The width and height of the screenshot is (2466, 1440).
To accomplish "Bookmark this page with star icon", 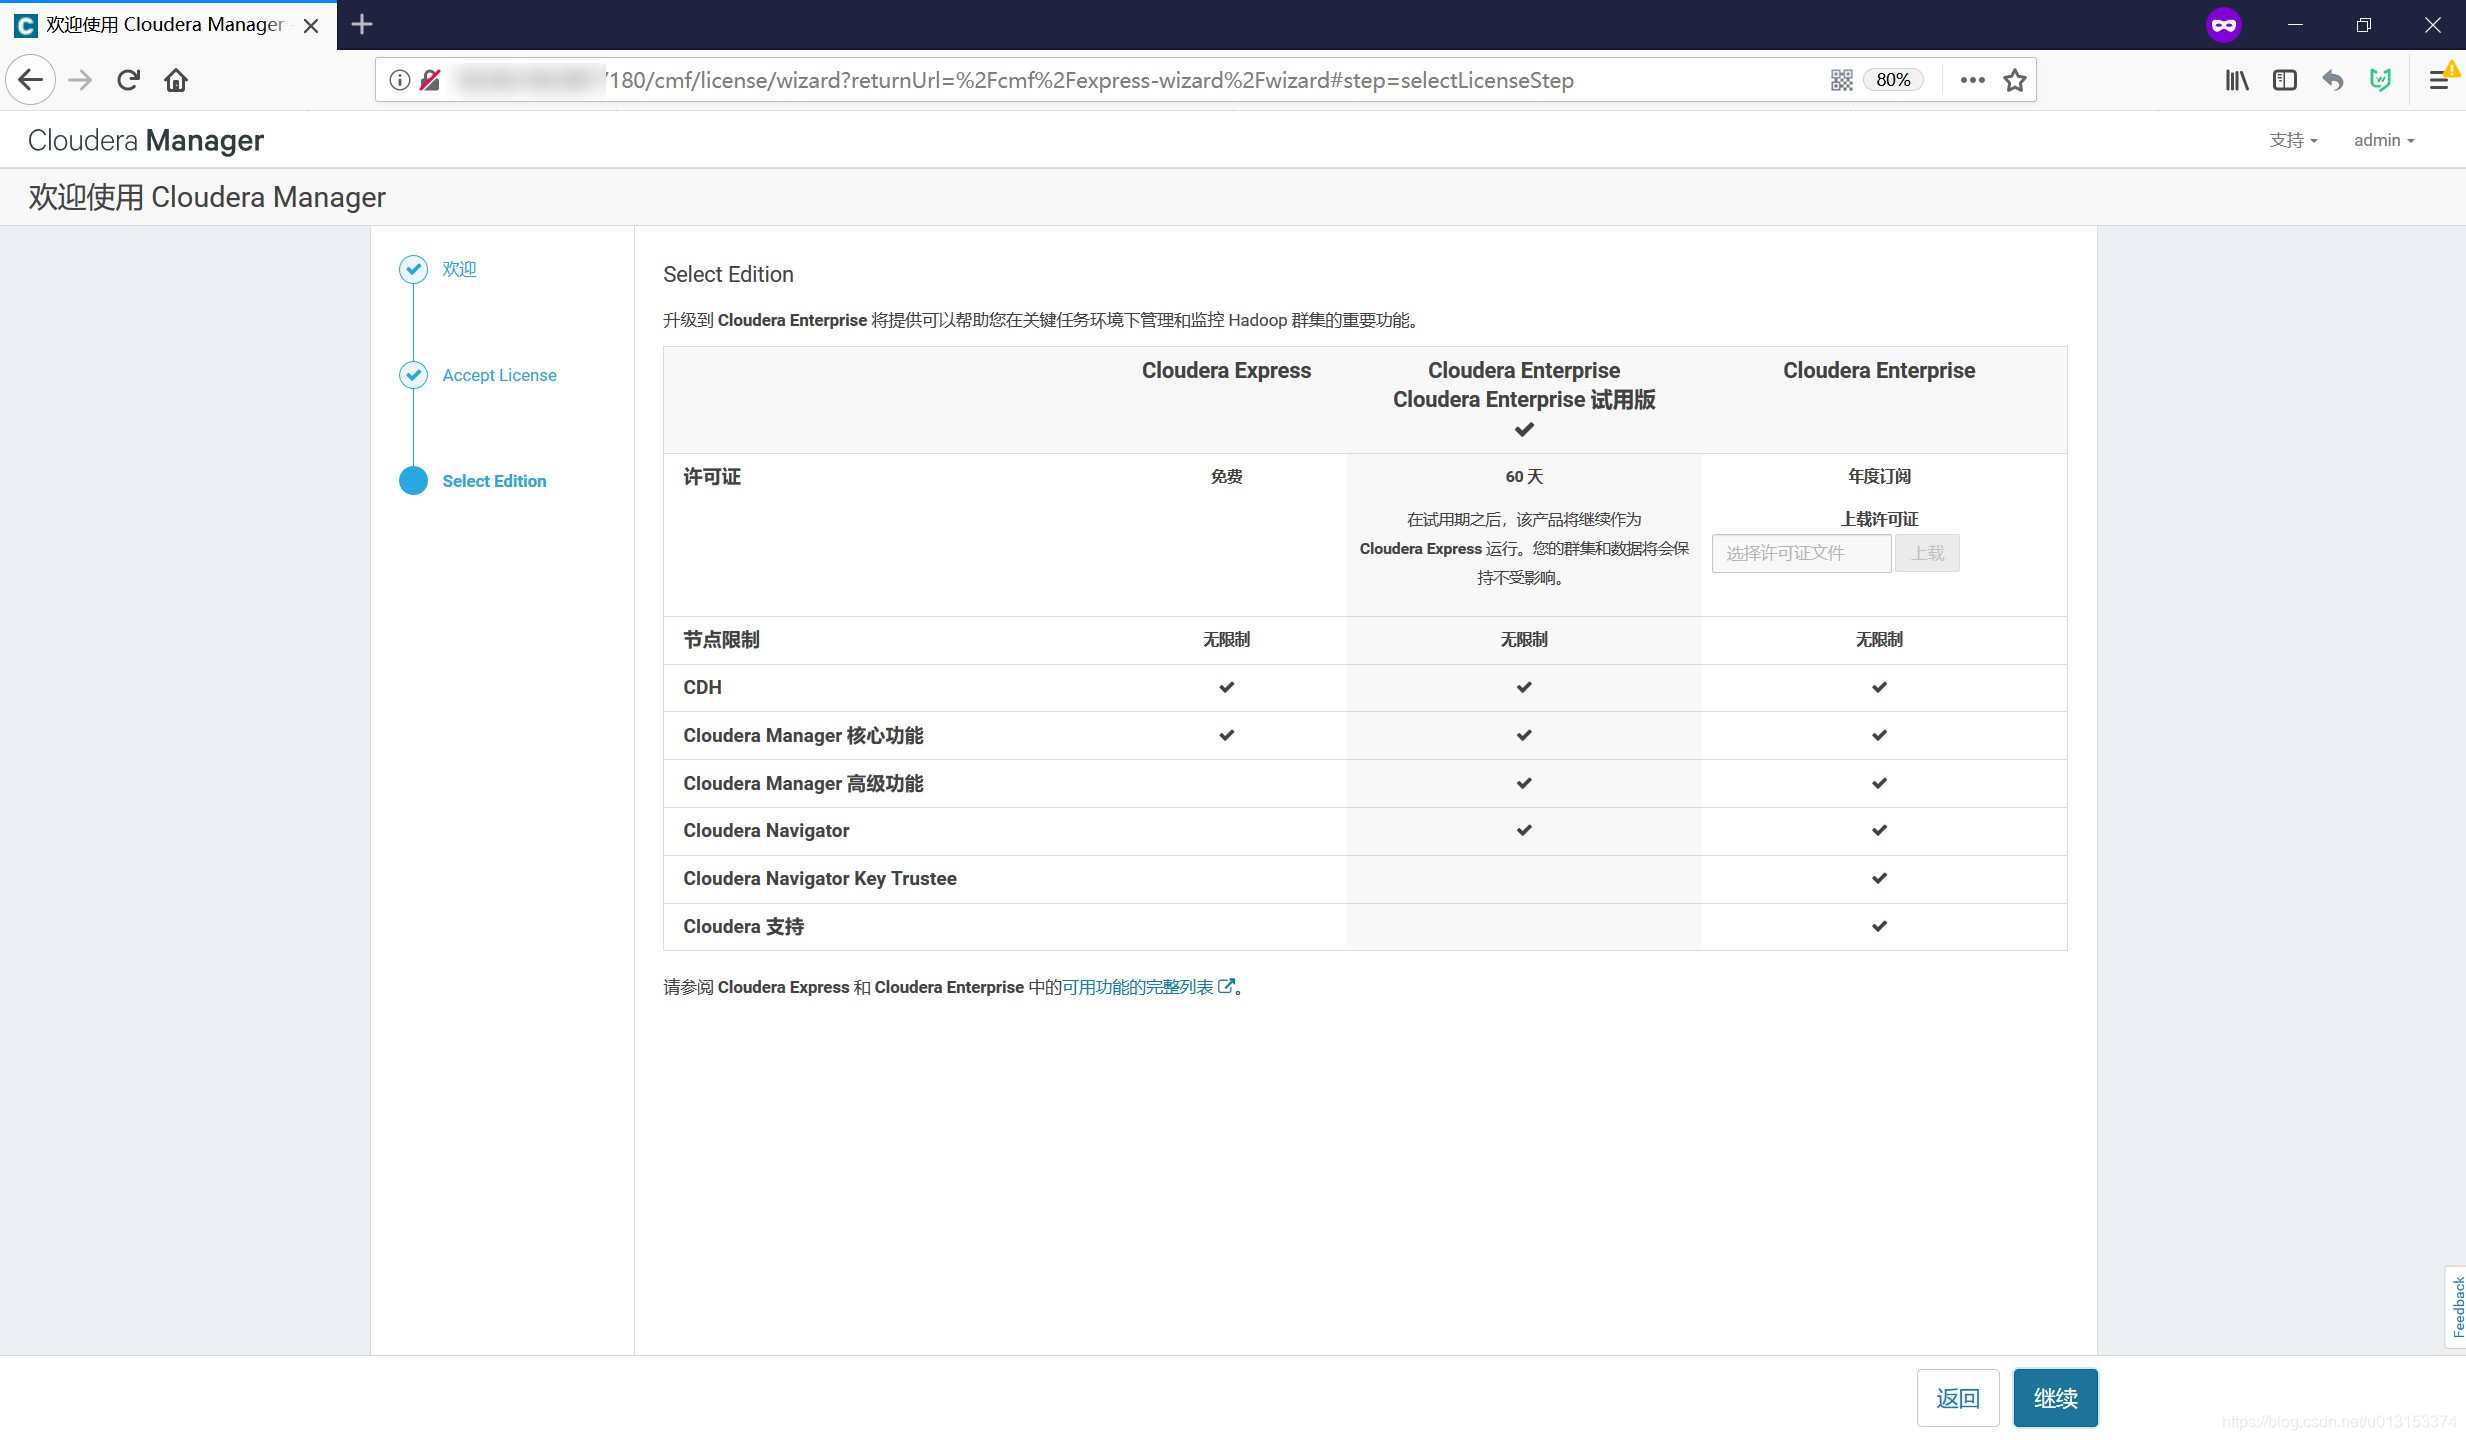I will tap(2015, 80).
